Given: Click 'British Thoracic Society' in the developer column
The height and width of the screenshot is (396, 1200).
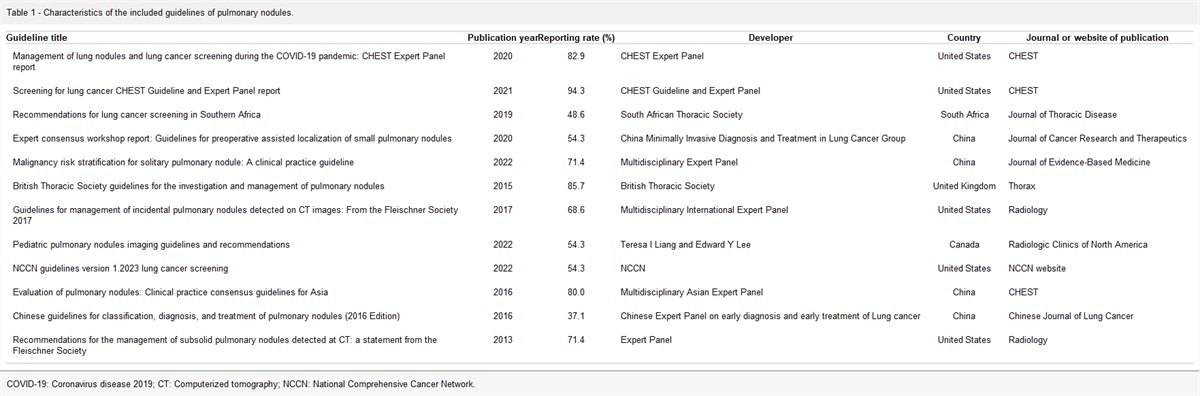Looking at the screenshot, I should [x=668, y=186].
